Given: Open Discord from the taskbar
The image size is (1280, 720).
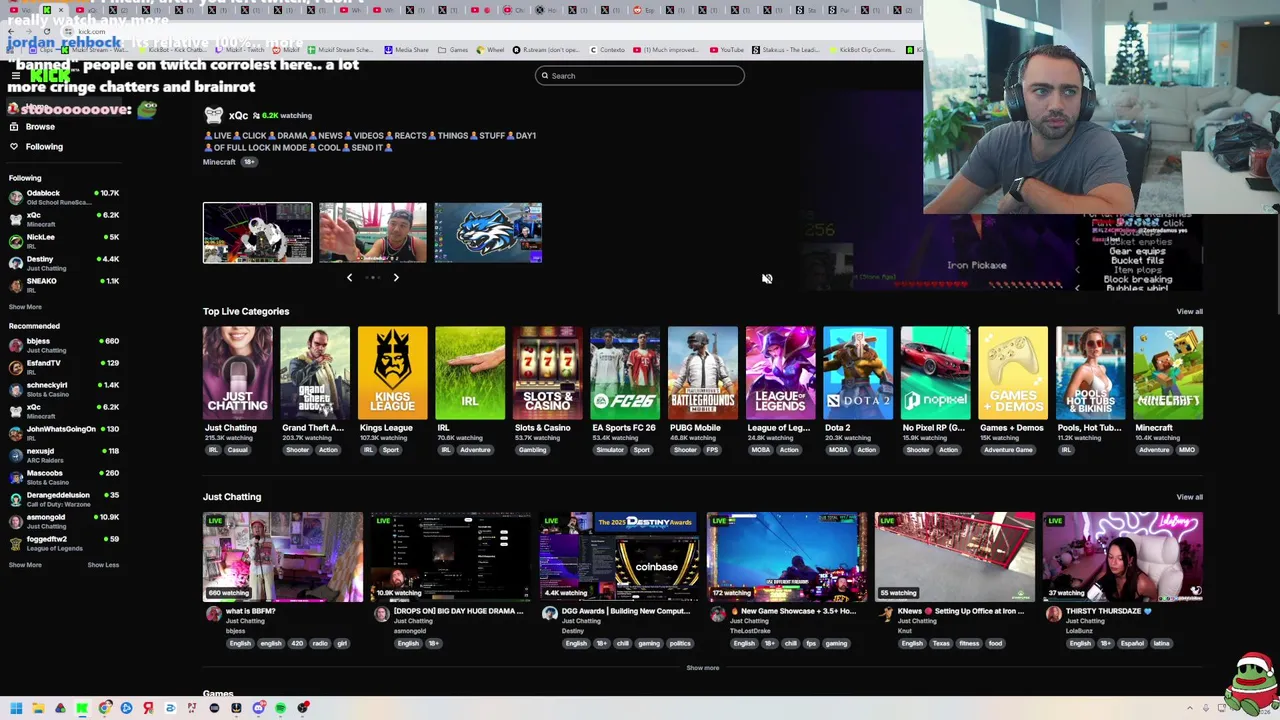Looking at the screenshot, I should click(x=258, y=708).
